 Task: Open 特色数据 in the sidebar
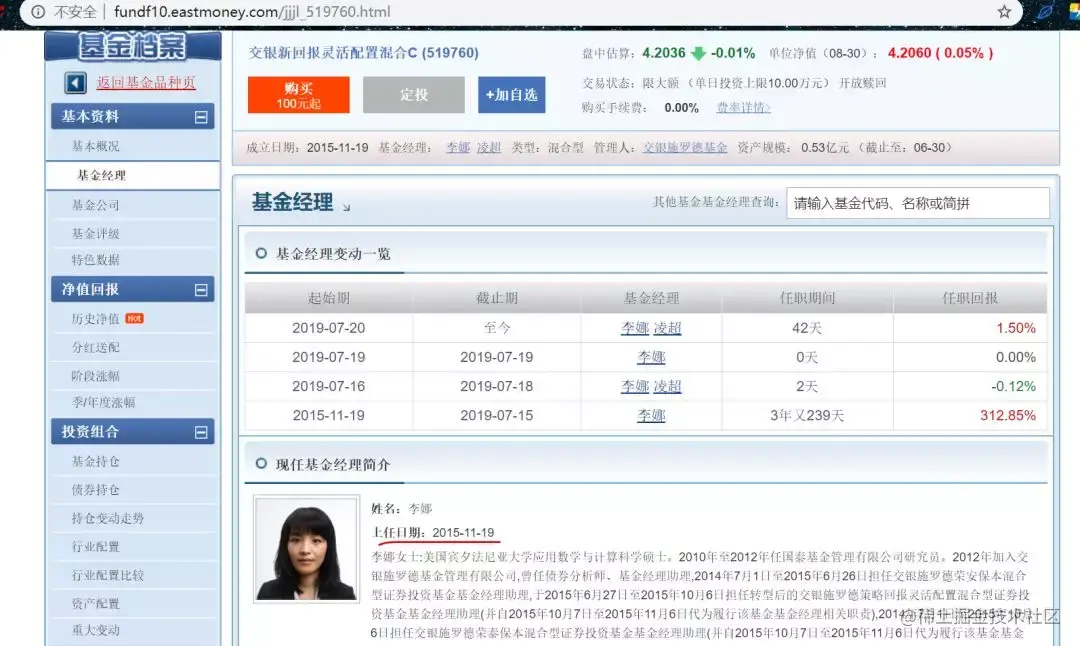96,260
